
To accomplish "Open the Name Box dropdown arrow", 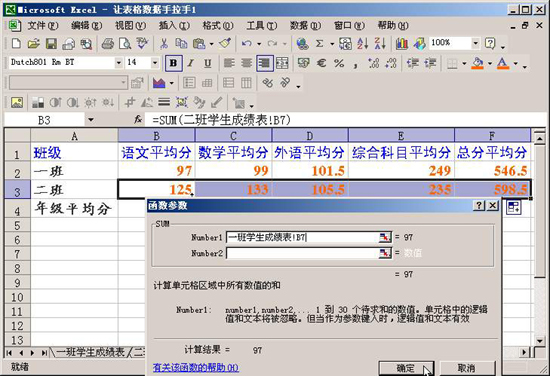I will (x=91, y=120).
